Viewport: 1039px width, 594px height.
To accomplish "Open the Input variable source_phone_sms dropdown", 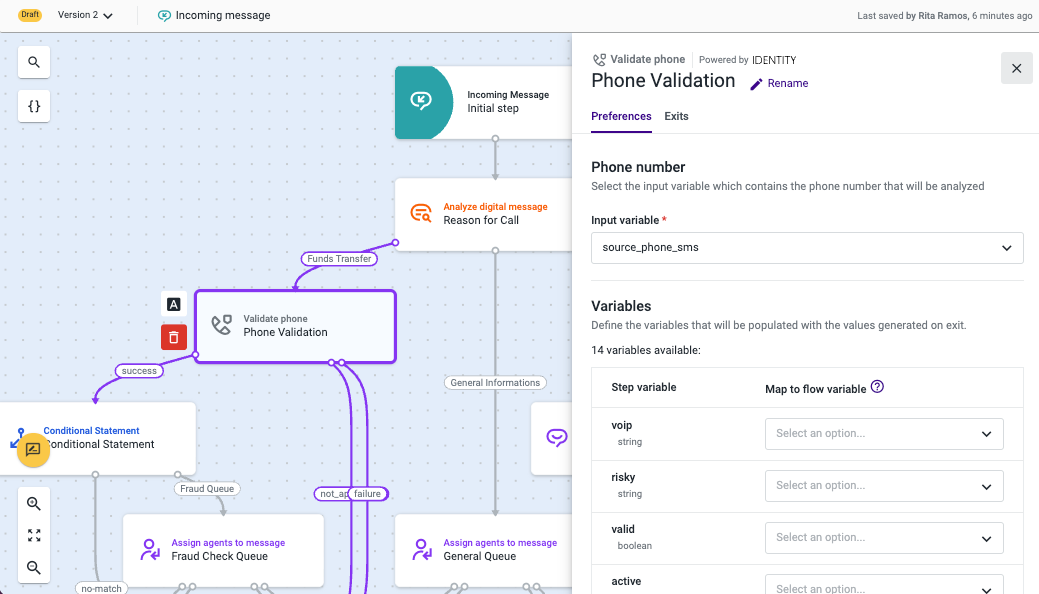I will (x=807, y=248).
